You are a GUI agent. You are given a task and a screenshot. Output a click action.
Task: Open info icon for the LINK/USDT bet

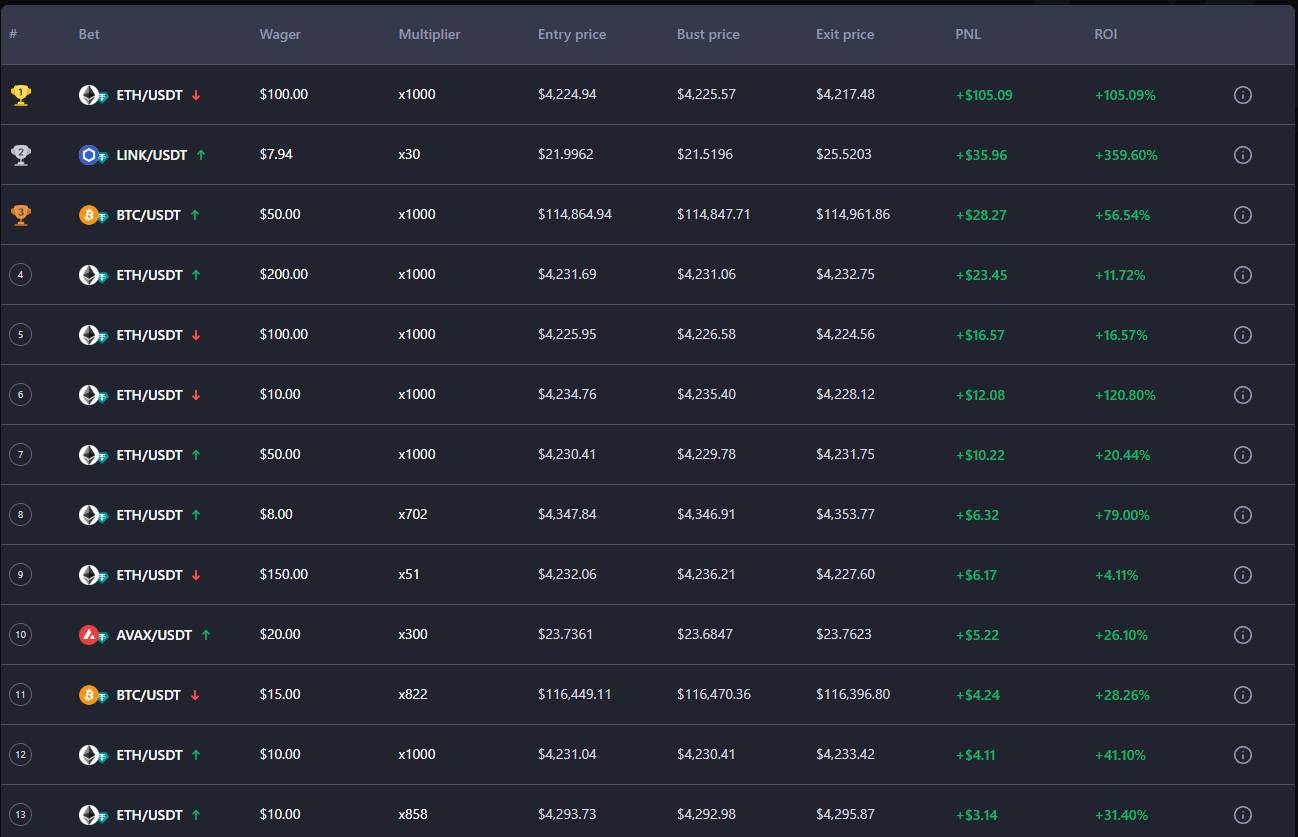click(1243, 155)
